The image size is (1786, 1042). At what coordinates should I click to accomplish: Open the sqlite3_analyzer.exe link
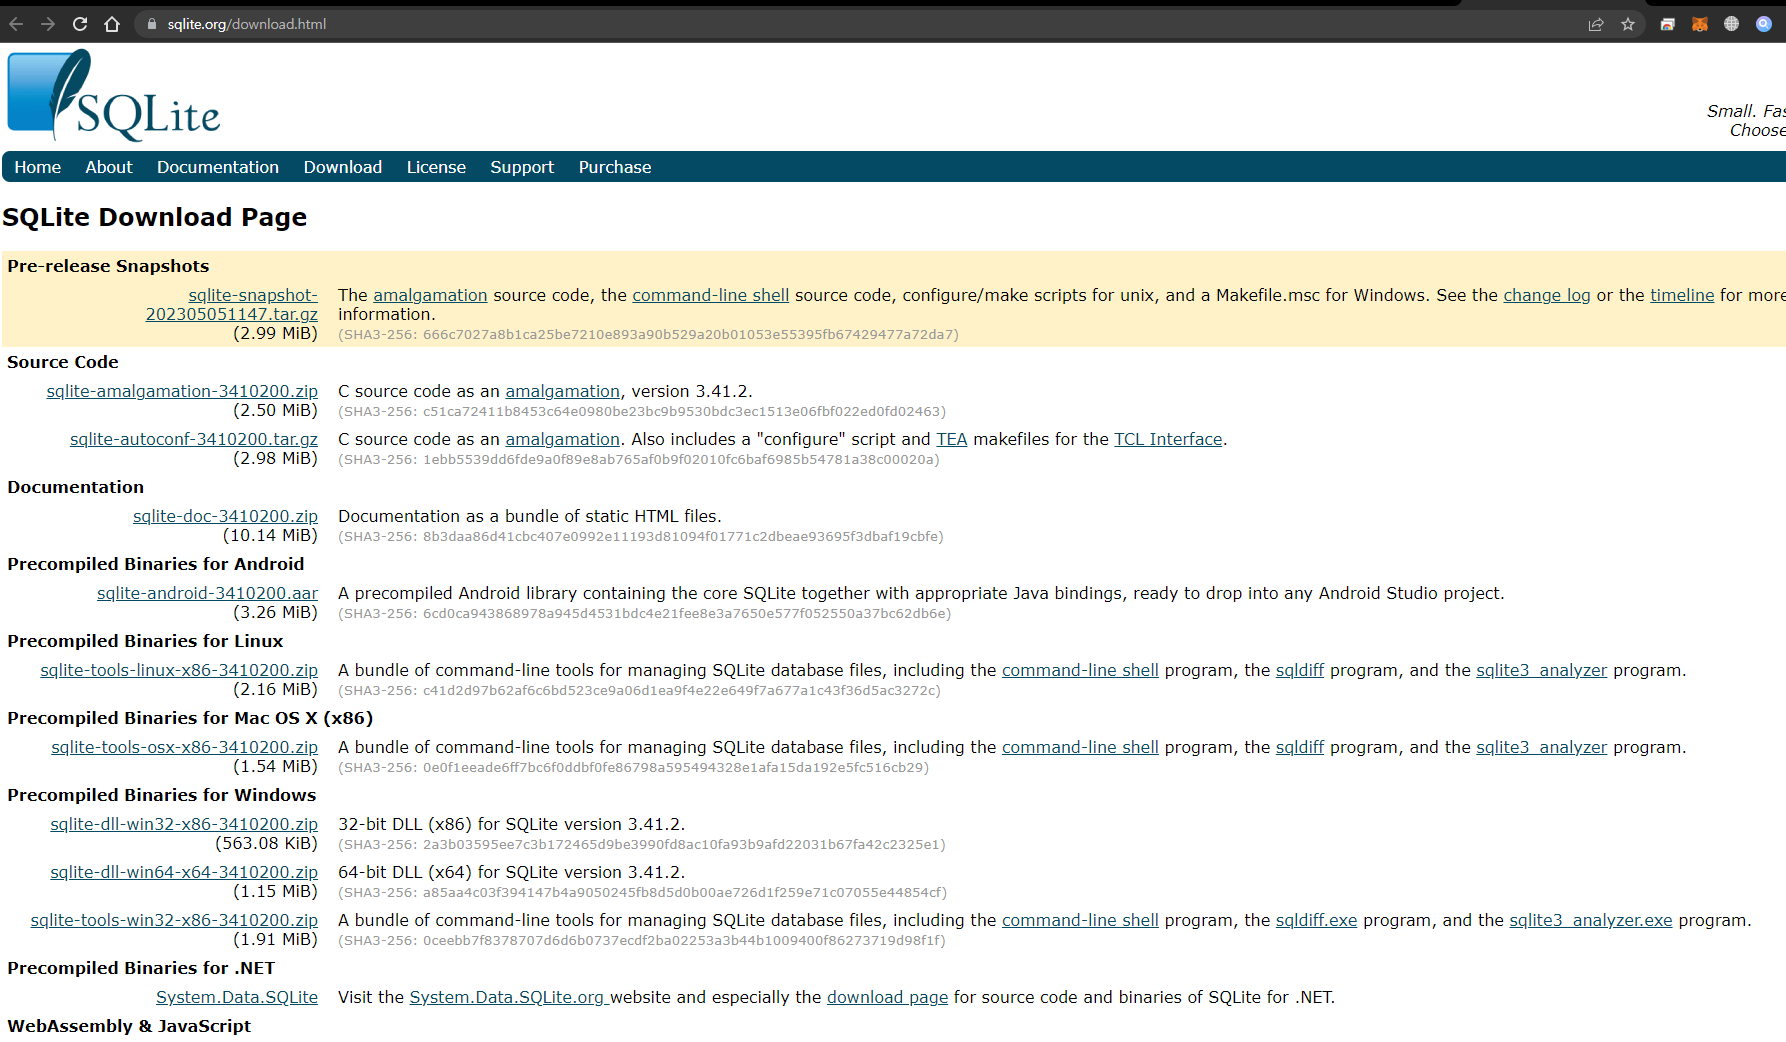click(x=1590, y=920)
